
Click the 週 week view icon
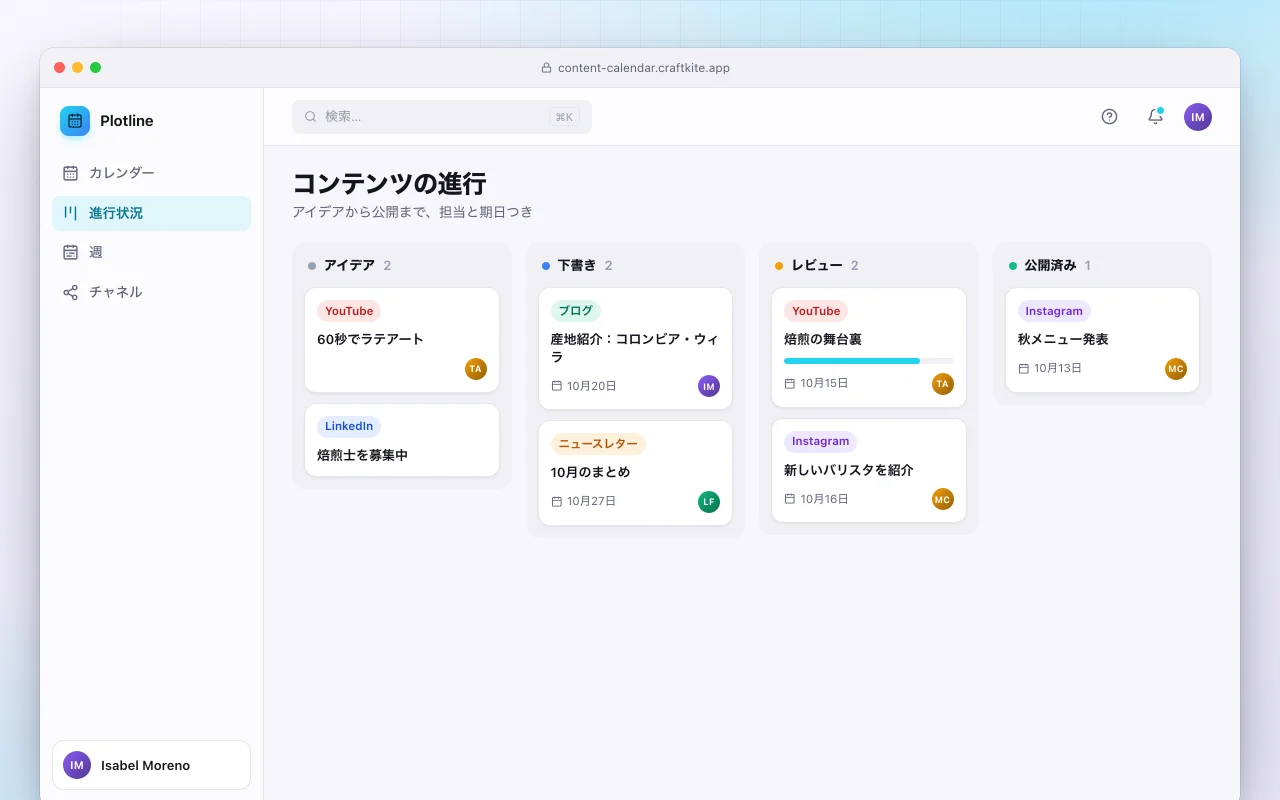pyautogui.click(x=70, y=252)
